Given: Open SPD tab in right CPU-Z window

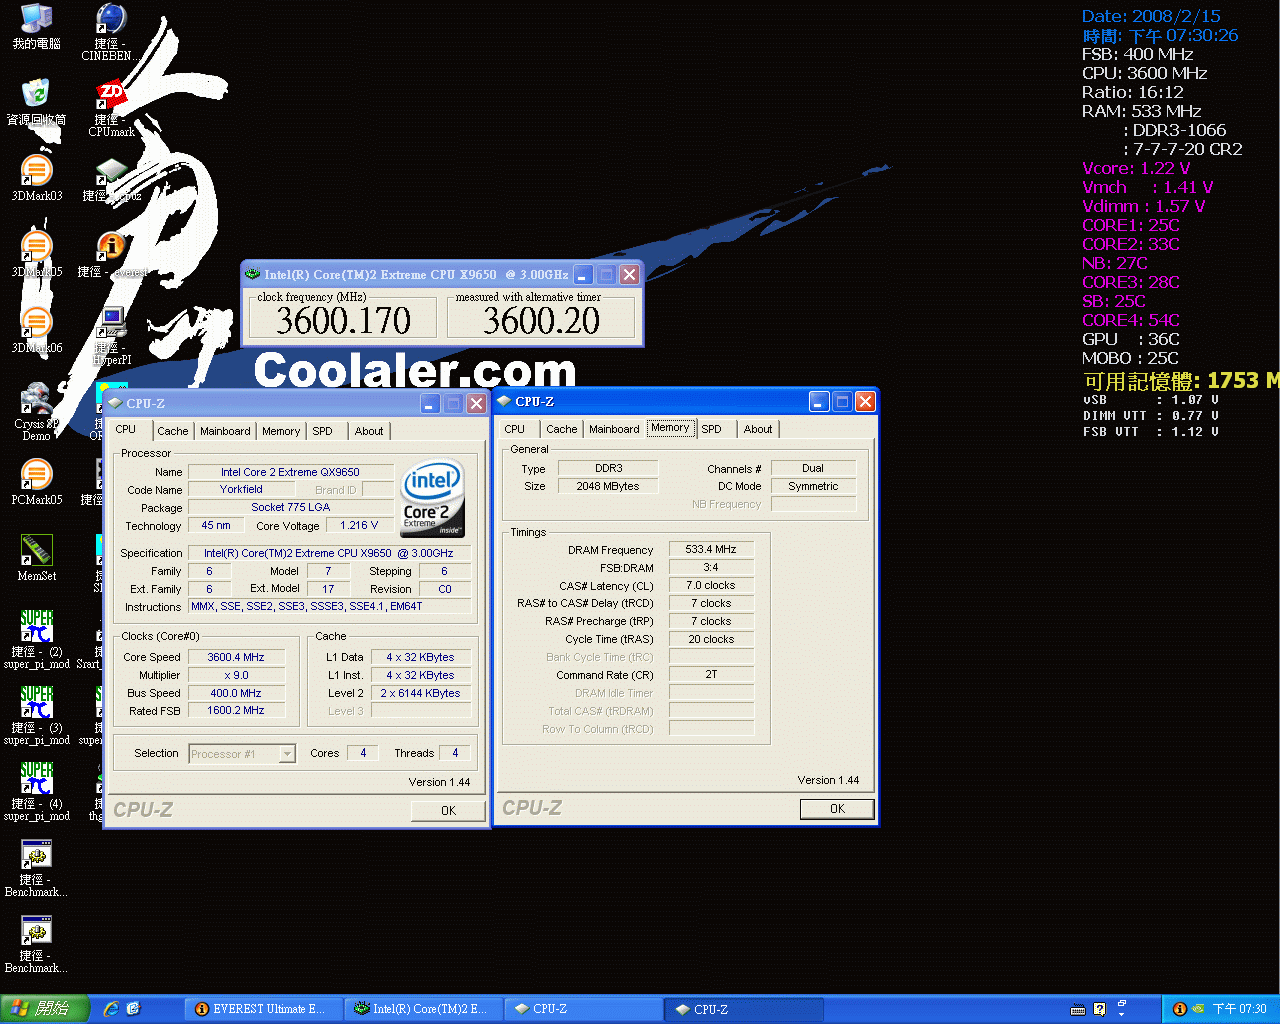Looking at the screenshot, I should point(711,429).
